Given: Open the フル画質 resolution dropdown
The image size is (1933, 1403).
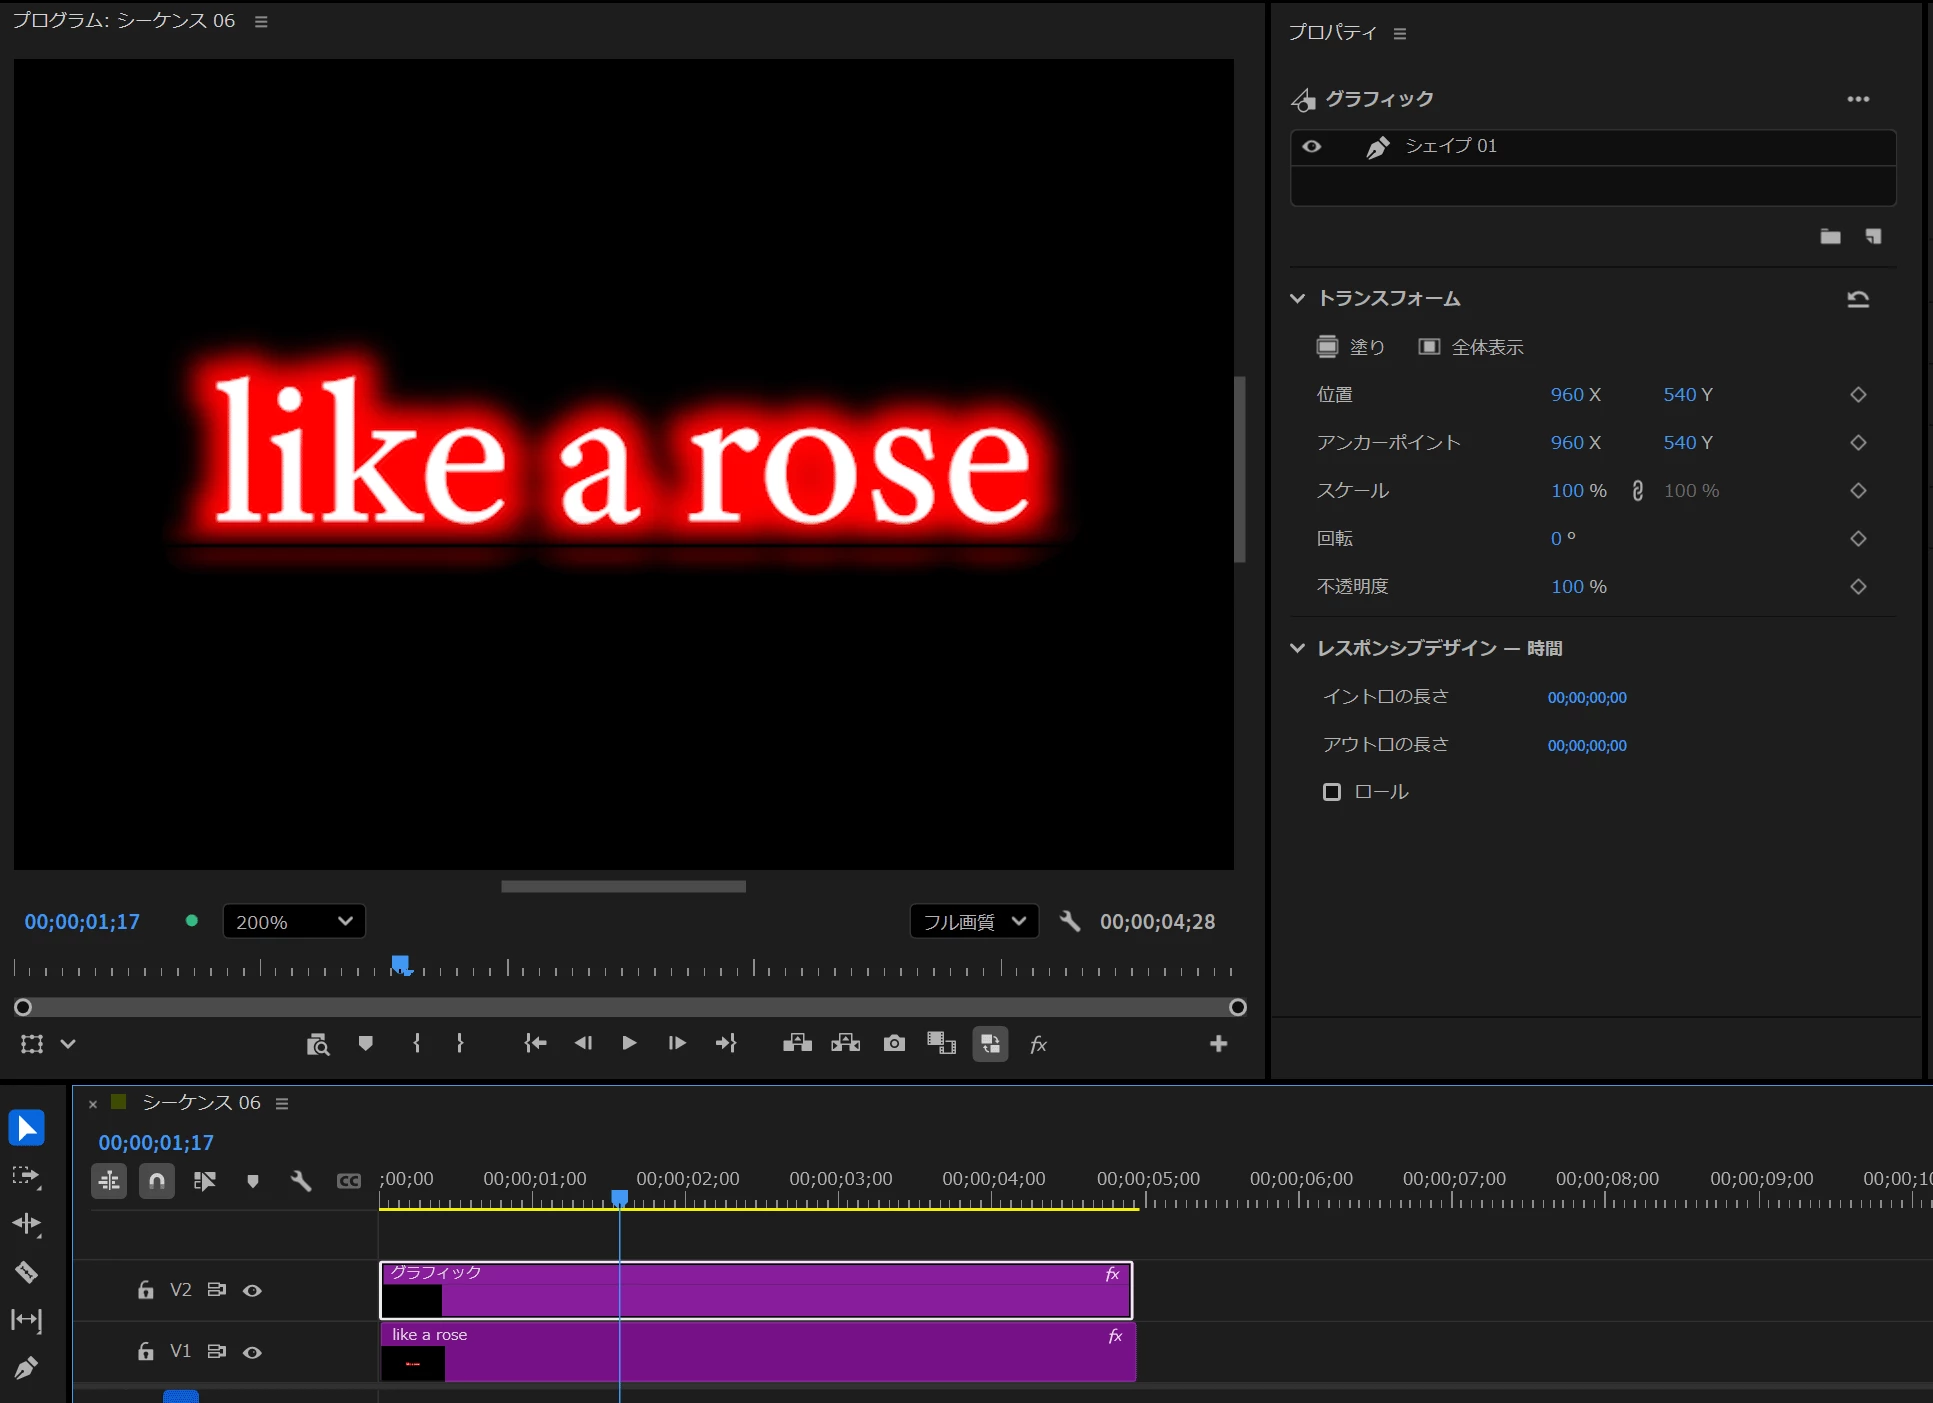Looking at the screenshot, I should [974, 921].
